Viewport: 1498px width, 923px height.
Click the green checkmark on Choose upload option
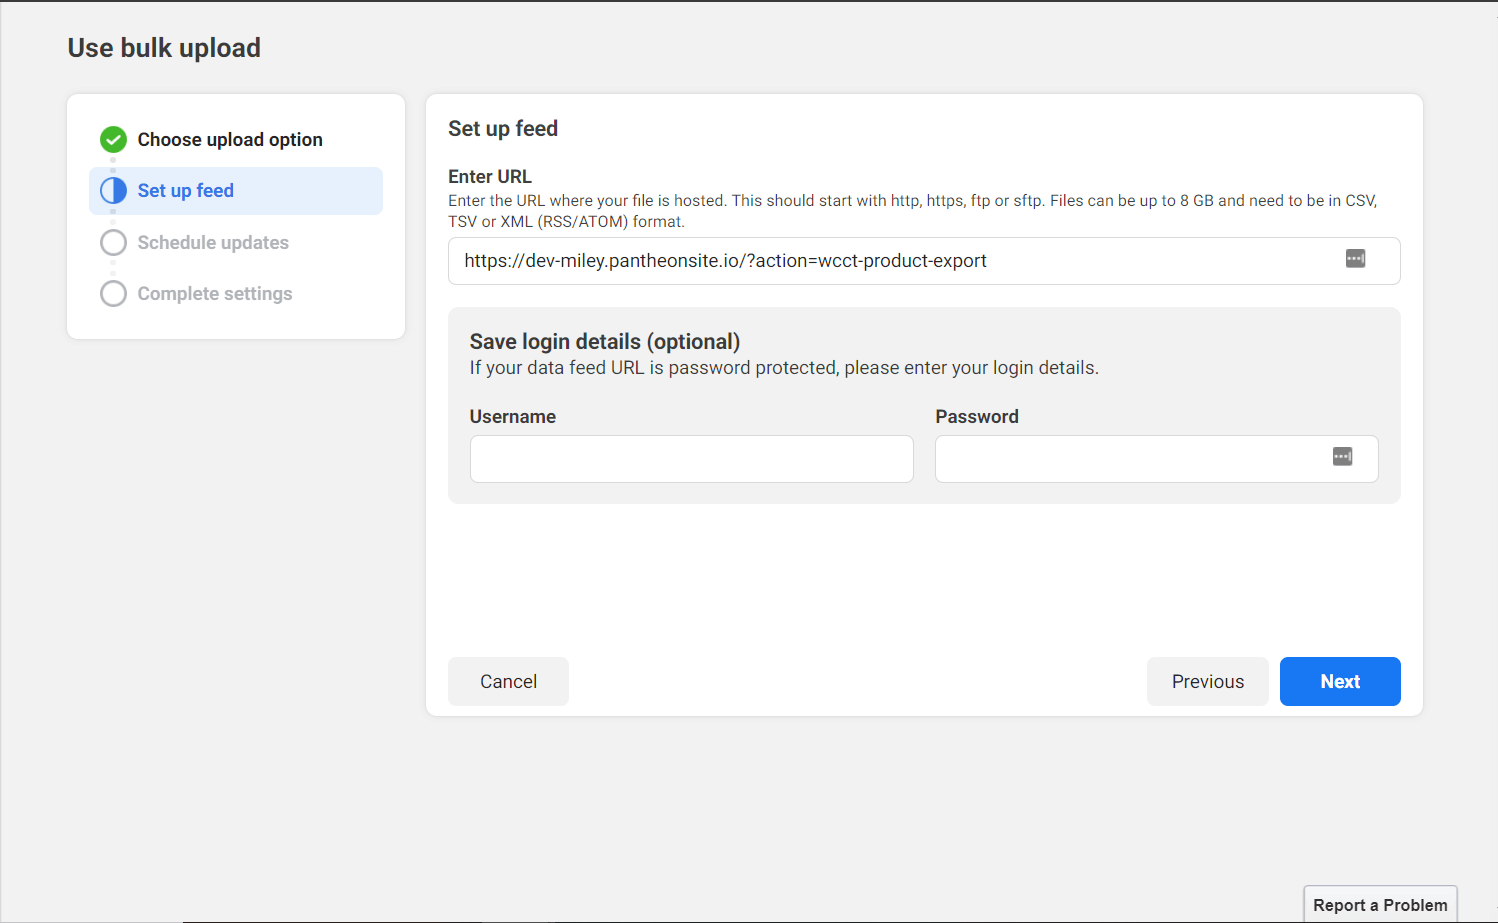click(x=113, y=139)
